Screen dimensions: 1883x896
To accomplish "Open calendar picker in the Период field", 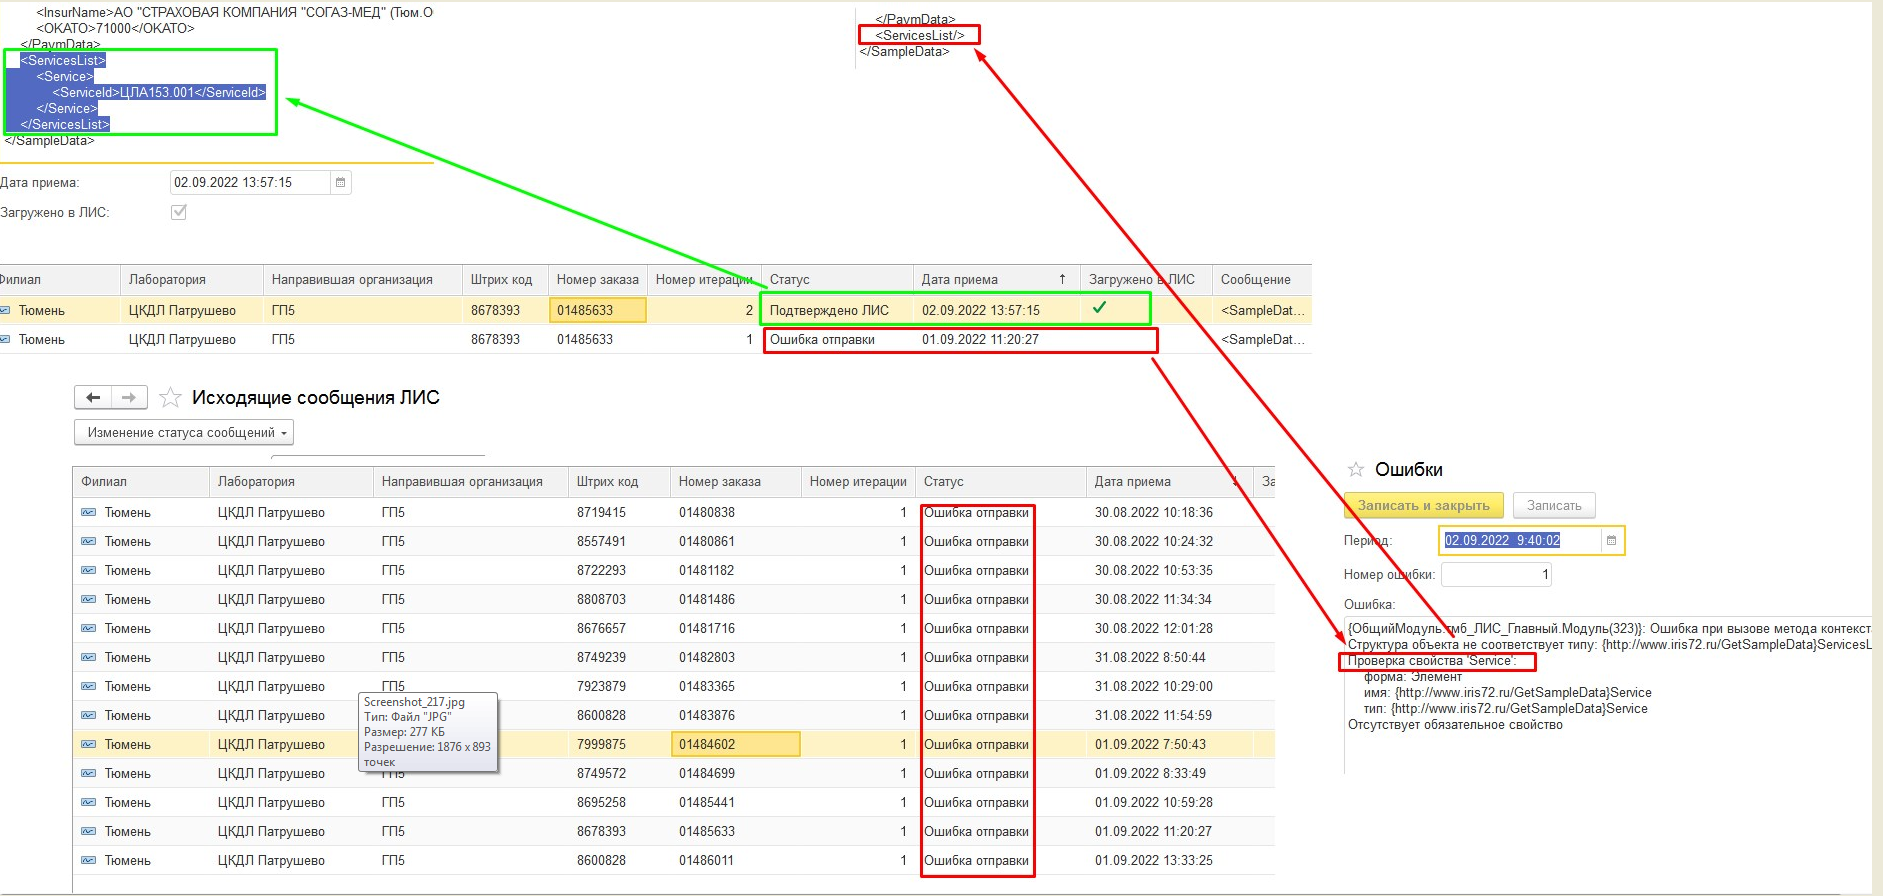I will coord(1611,541).
